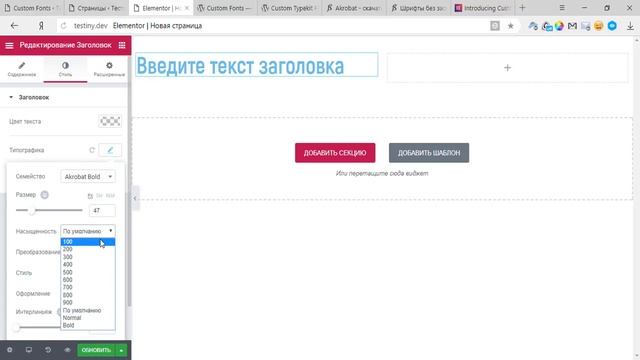The width and height of the screenshot is (640, 360).
Task: Open the Gmail extension icon
Action: pos(572,26)
